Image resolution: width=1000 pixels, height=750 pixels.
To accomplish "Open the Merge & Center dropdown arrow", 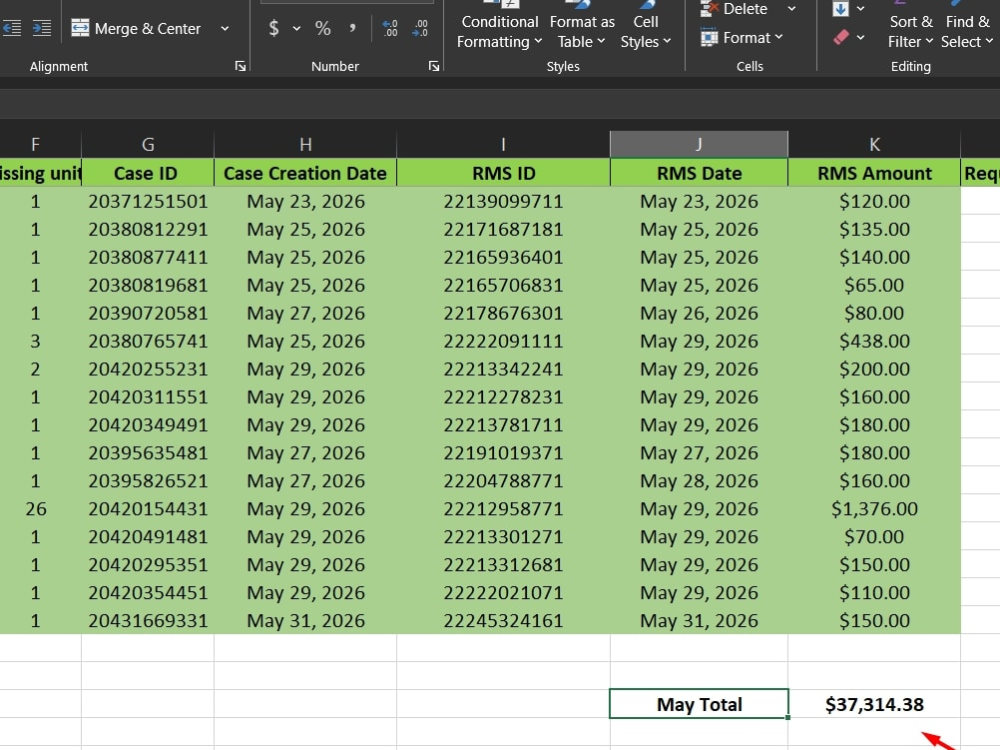I will click(224, 29).
